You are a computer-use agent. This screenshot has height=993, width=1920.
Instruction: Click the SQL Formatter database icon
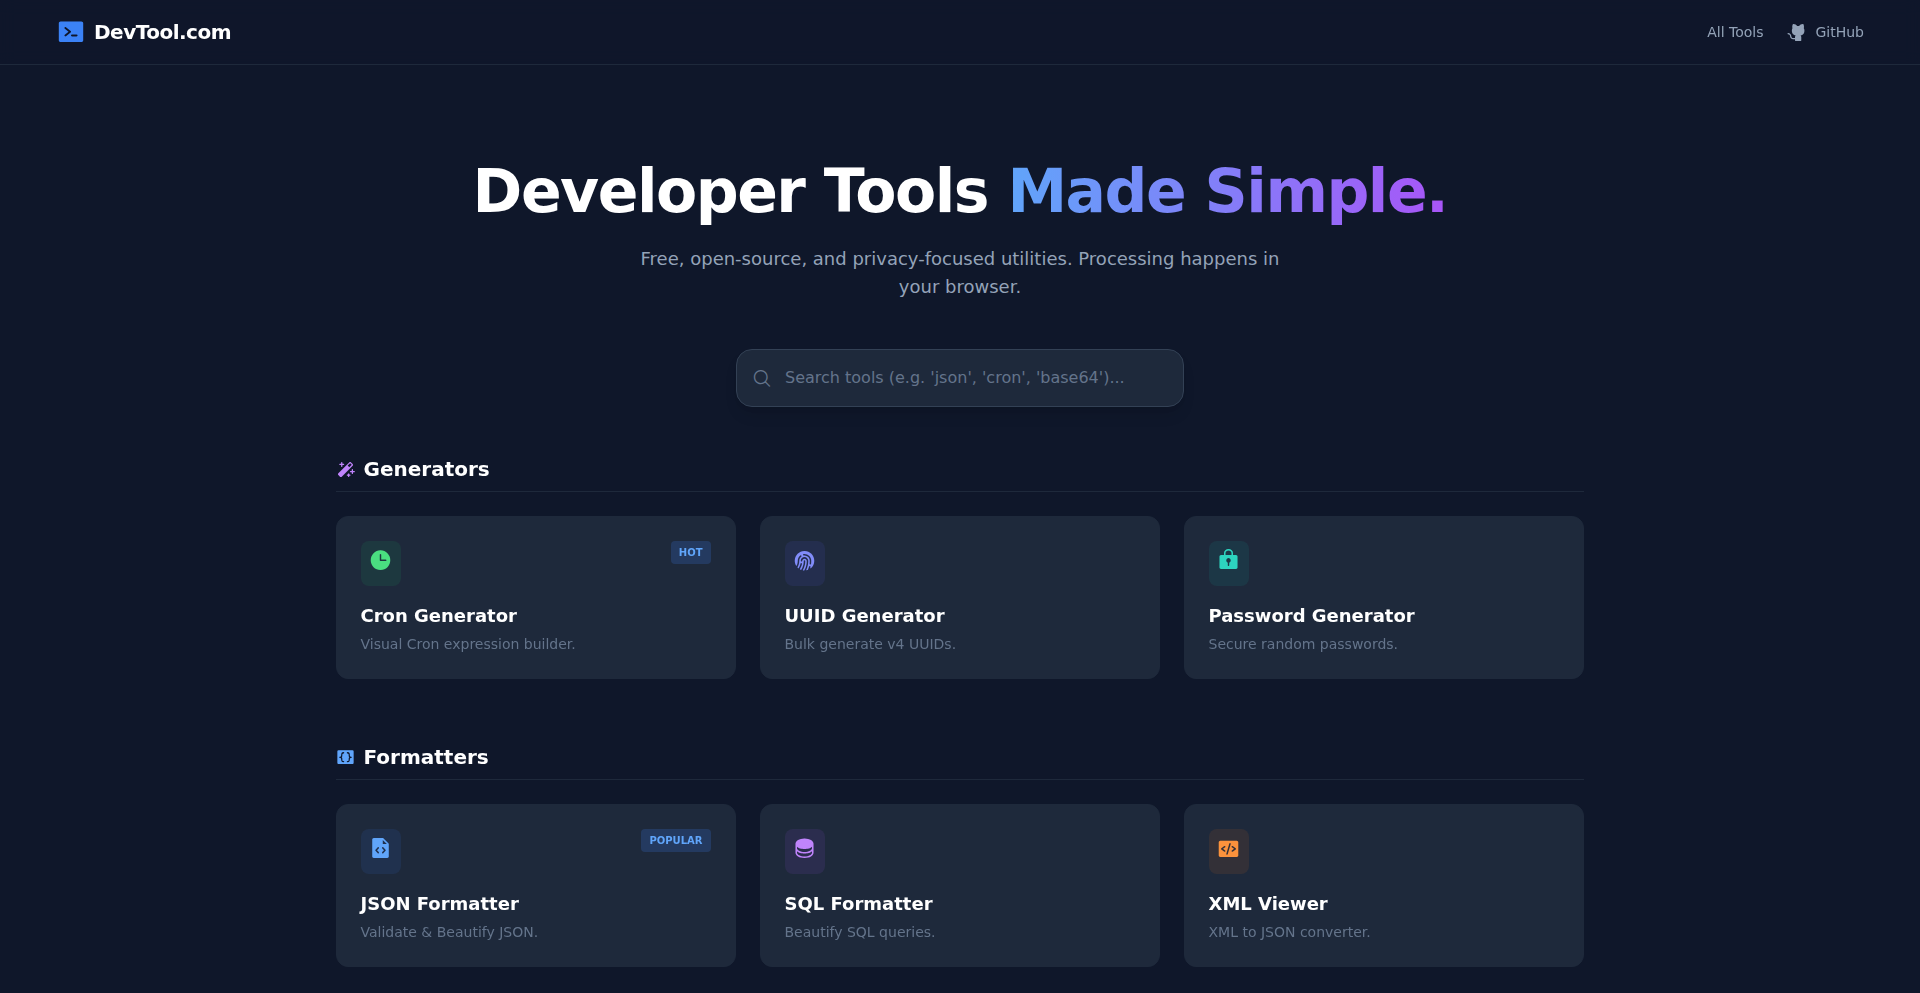(x=805, y=849)
